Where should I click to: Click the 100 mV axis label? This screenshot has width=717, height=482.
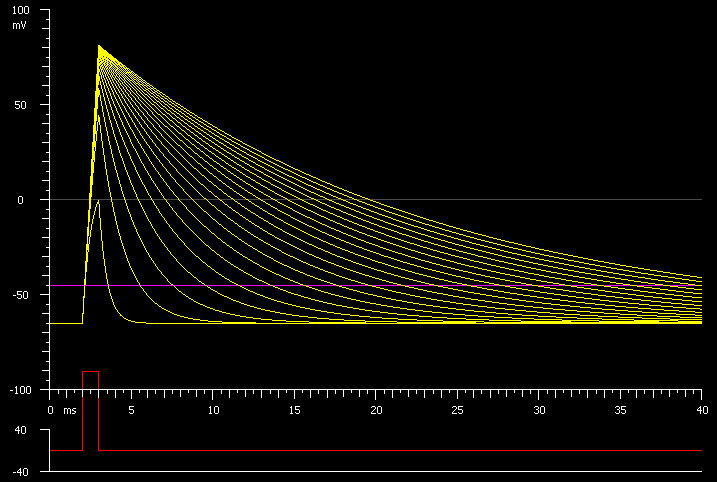click(x=21, y=10)
